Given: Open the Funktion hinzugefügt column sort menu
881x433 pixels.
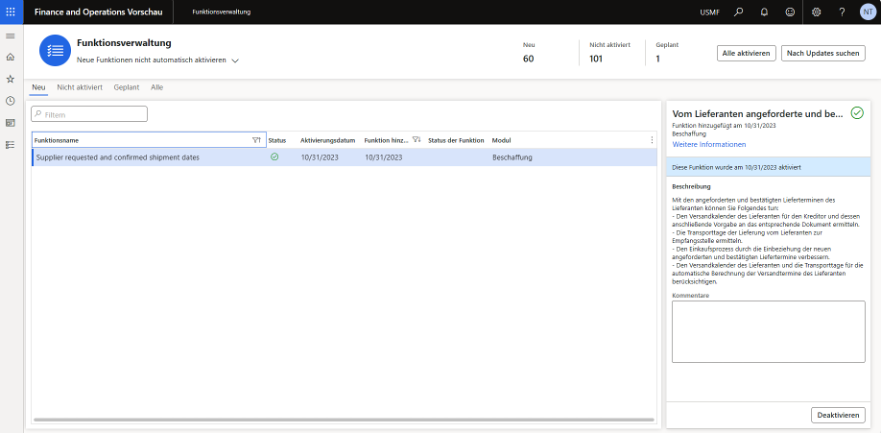Looking at the screenshot, I should point(416,140).
